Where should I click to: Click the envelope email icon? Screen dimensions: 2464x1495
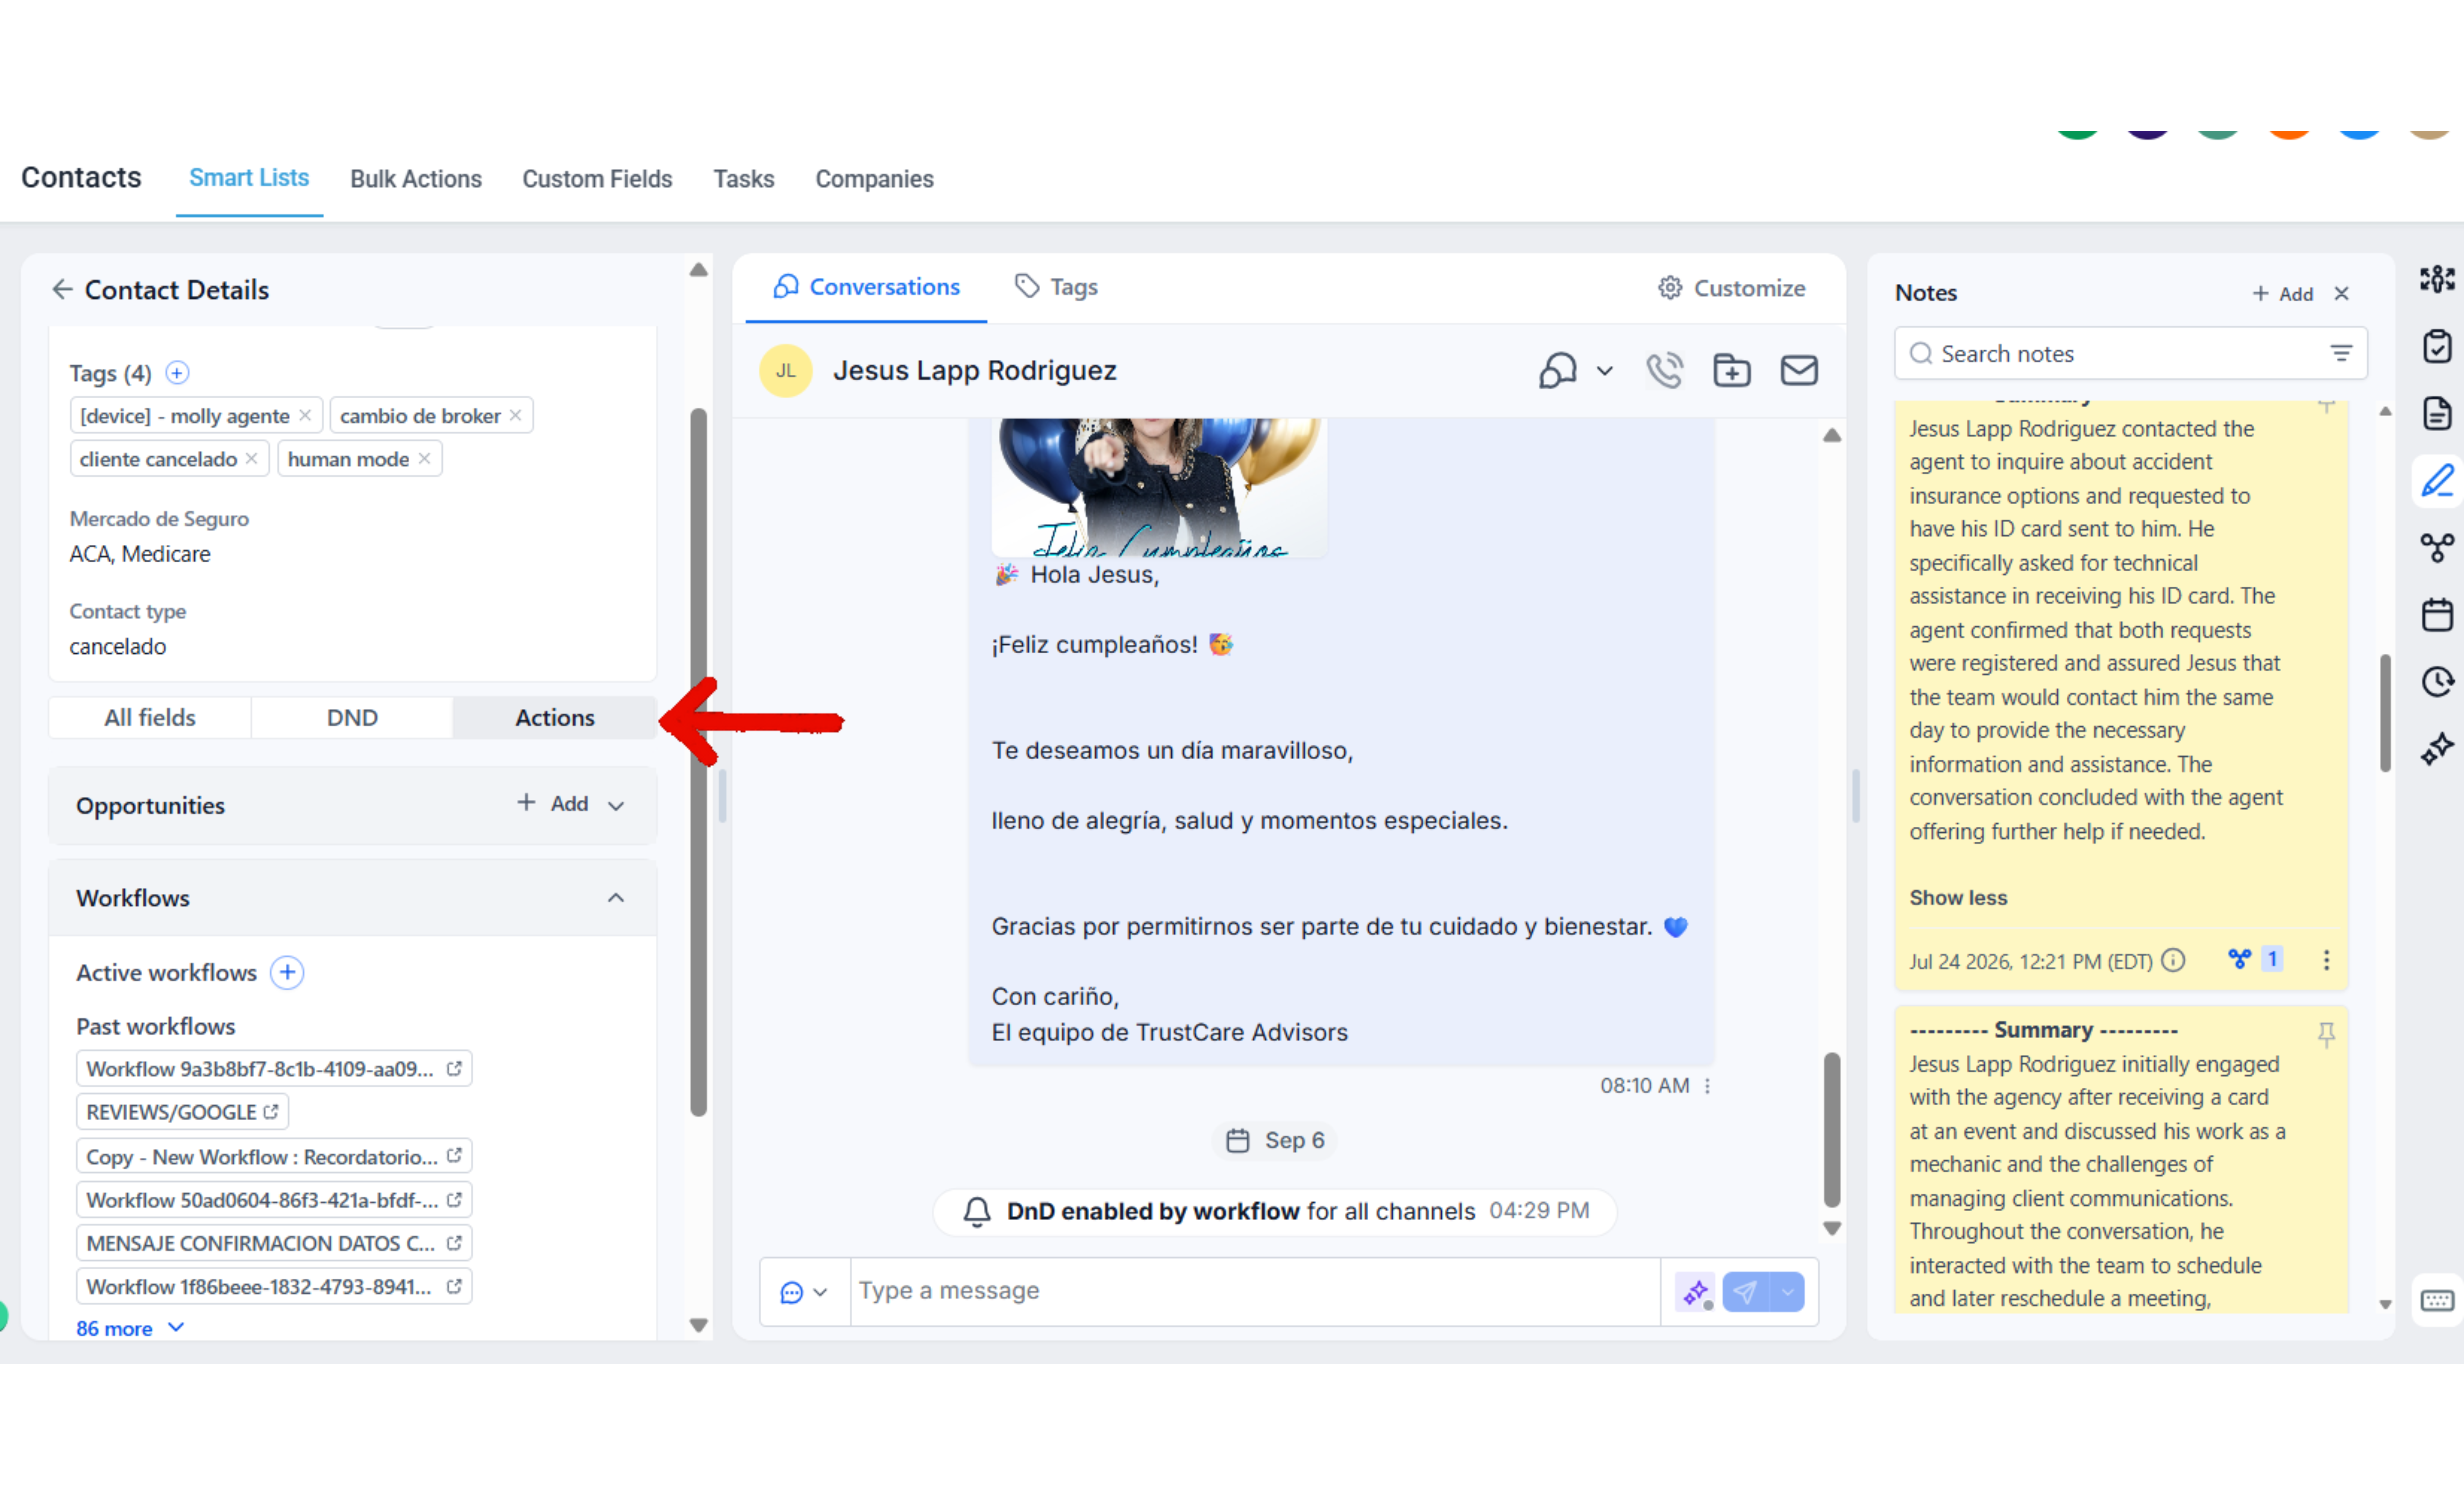tap(1798, 371)
